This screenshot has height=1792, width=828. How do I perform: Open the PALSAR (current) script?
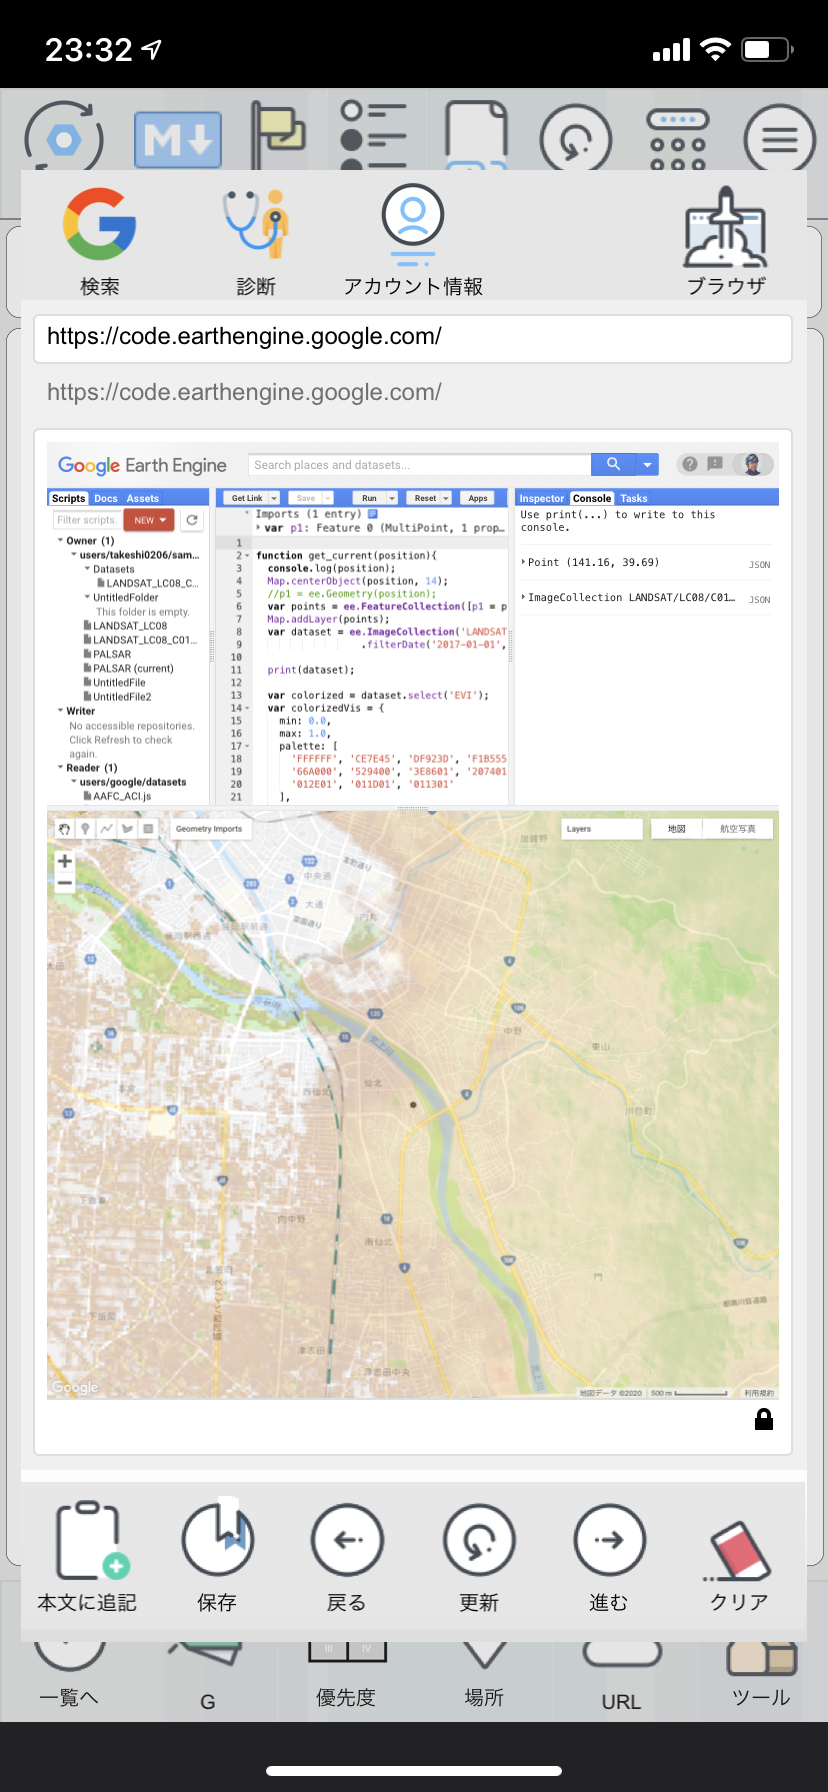coord(133,669)
